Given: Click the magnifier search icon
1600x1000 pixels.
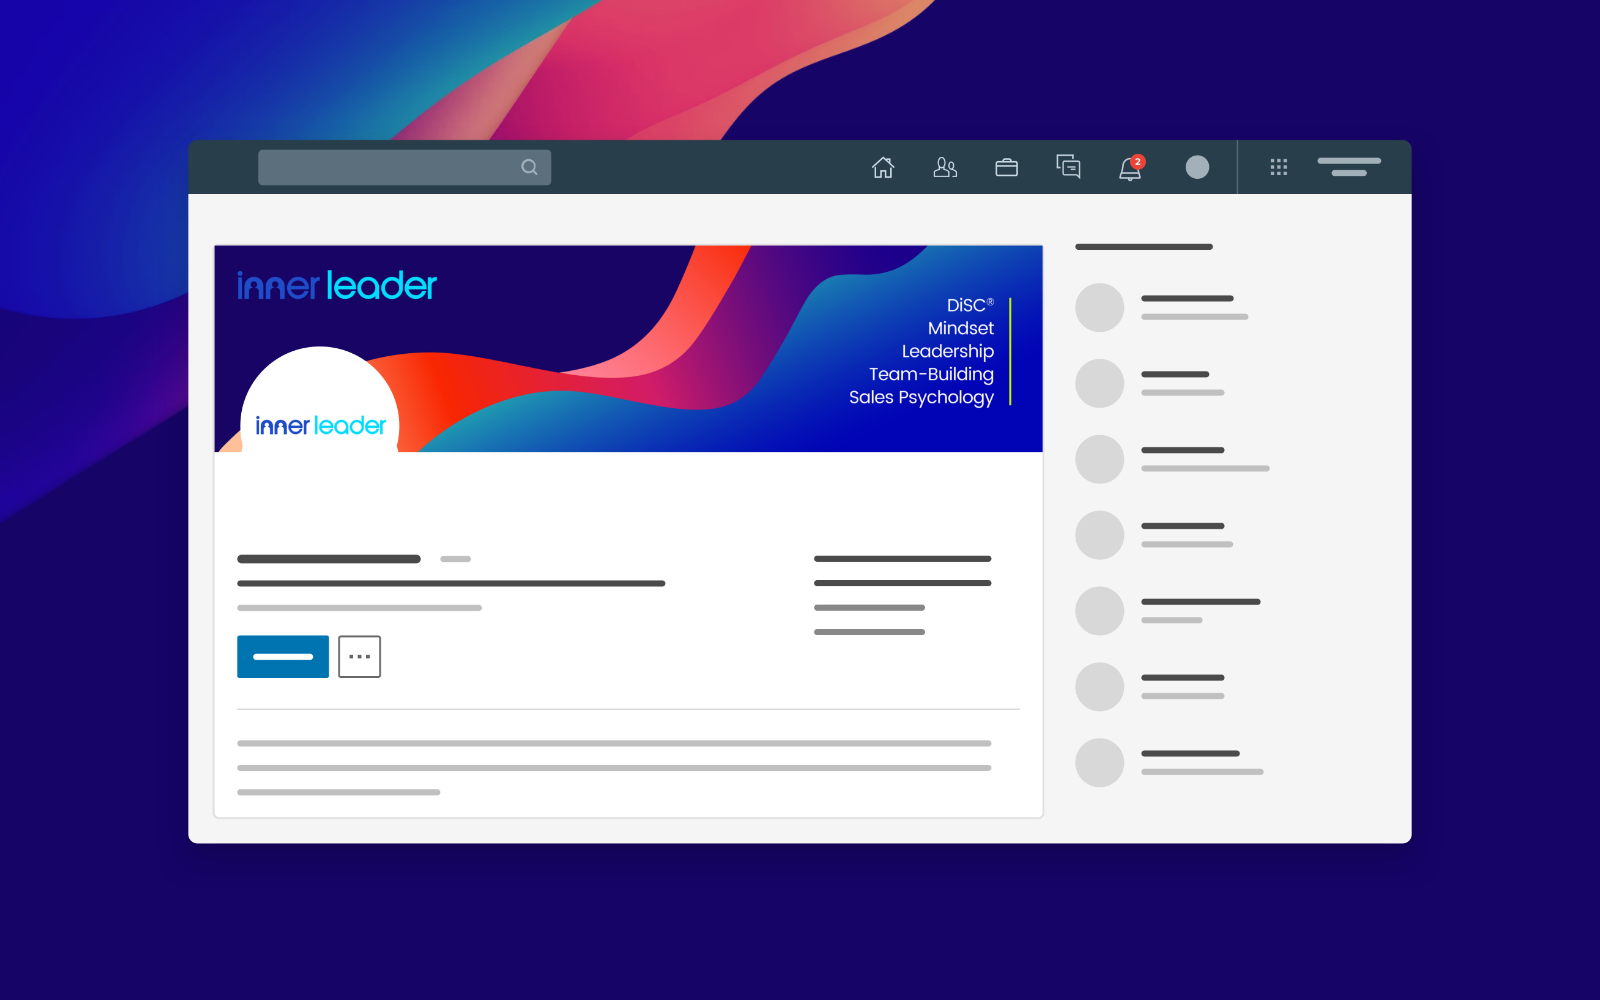Looking at the screenshot, I should (529, 167).
